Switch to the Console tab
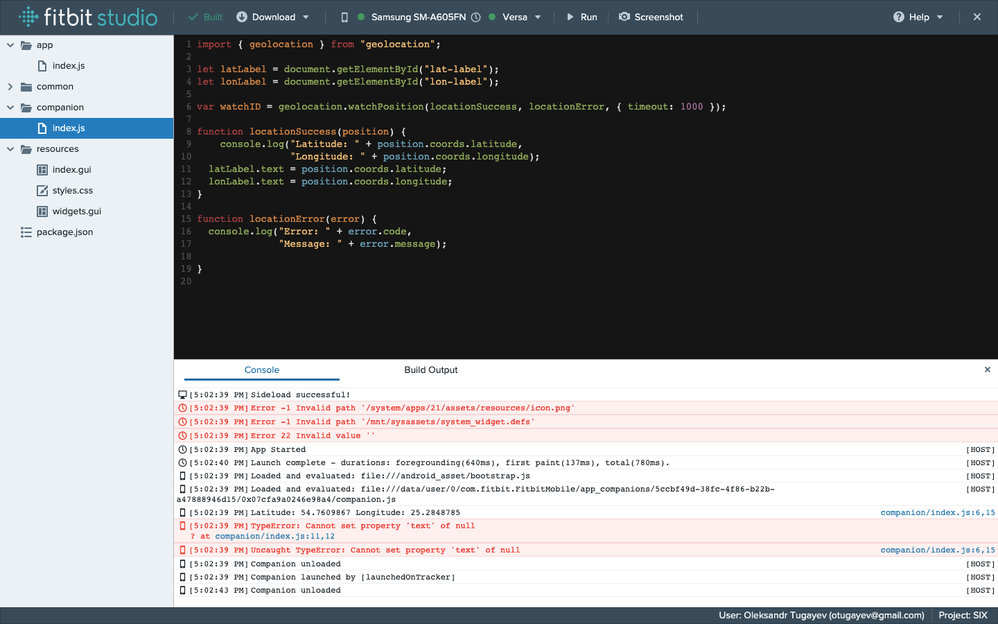The height and width of the screenshot is (624, 998). pyautogui.click(x=262, y=370)
